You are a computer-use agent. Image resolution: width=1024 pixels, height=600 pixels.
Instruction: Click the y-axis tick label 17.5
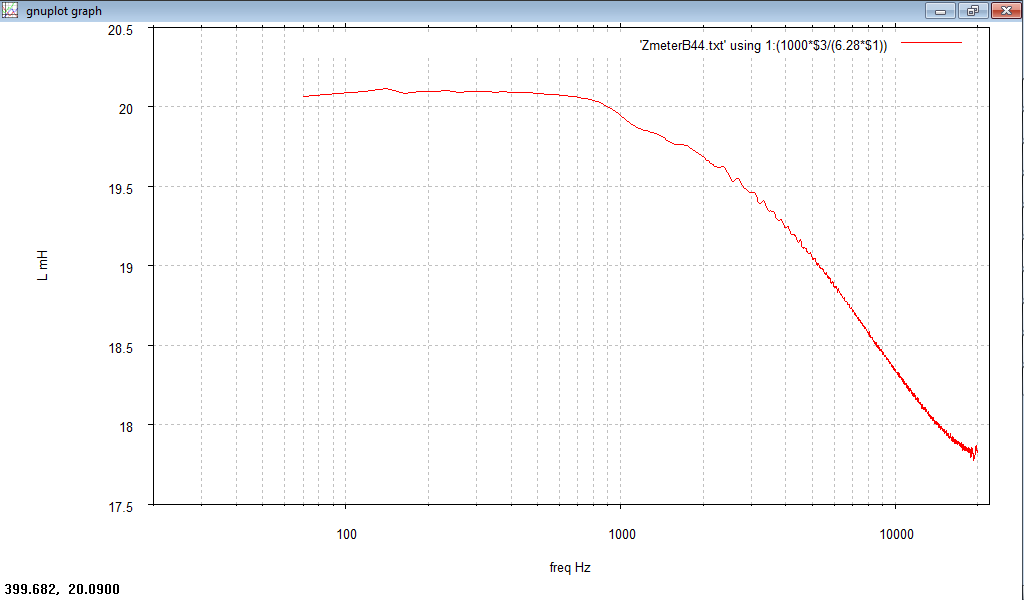[121, 507]
